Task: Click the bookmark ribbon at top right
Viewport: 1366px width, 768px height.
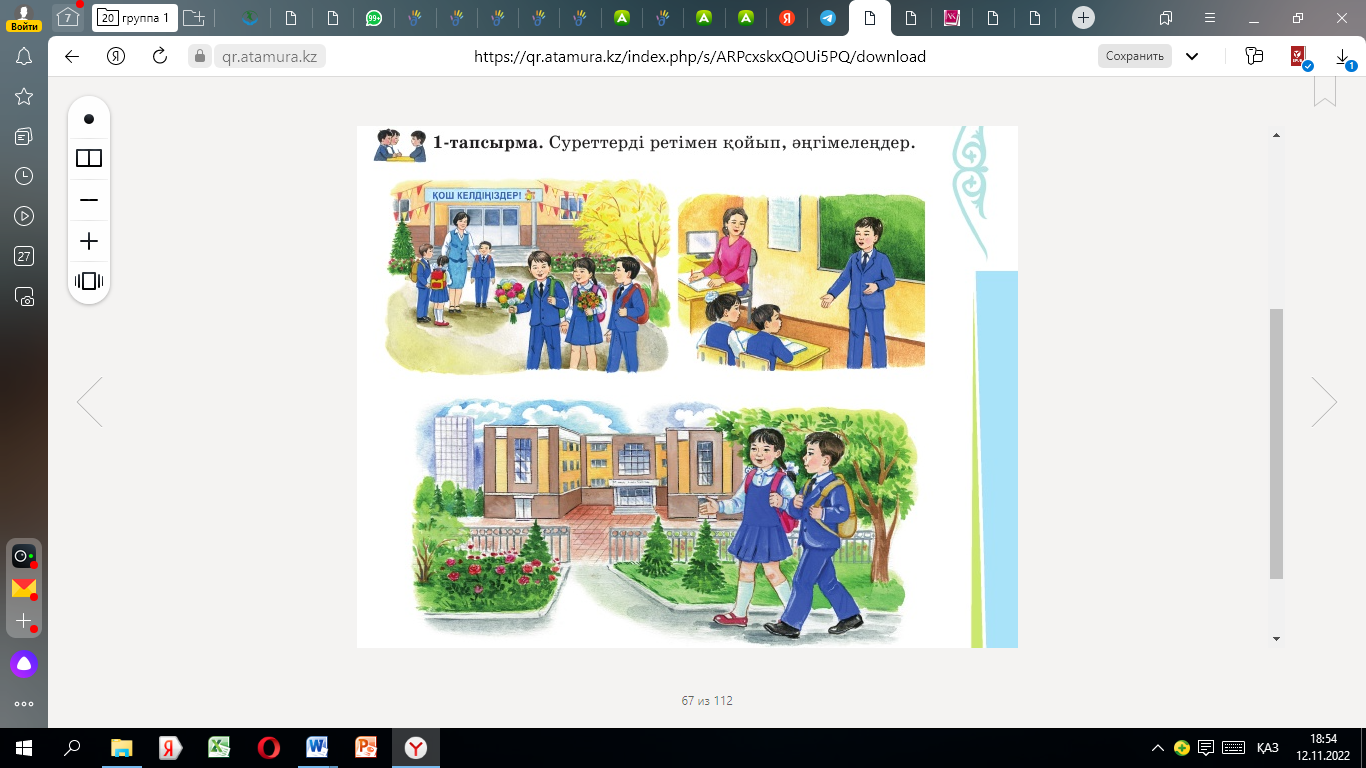Action: click(1324, 91)
